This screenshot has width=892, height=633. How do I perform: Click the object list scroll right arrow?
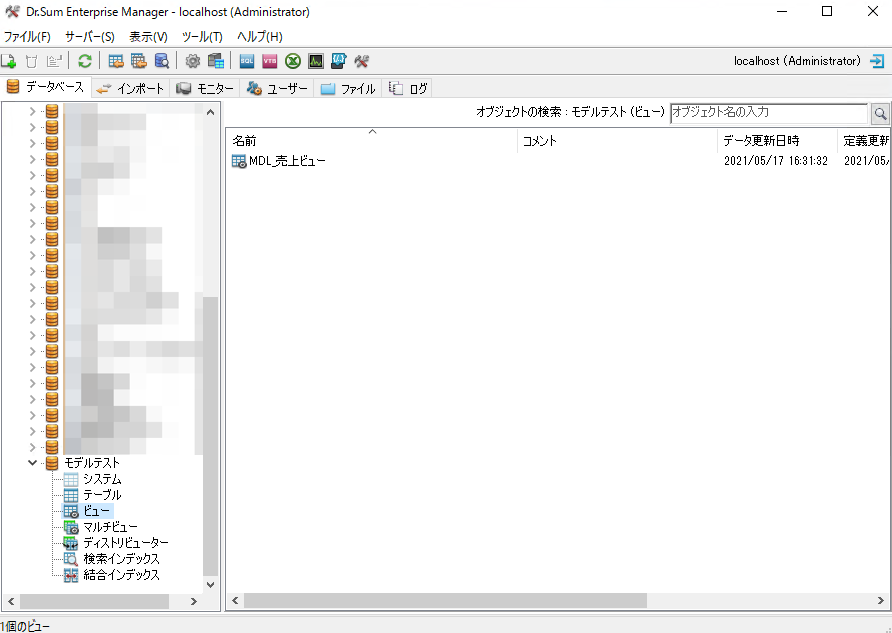pyautogui.click(x=881, y=600)
